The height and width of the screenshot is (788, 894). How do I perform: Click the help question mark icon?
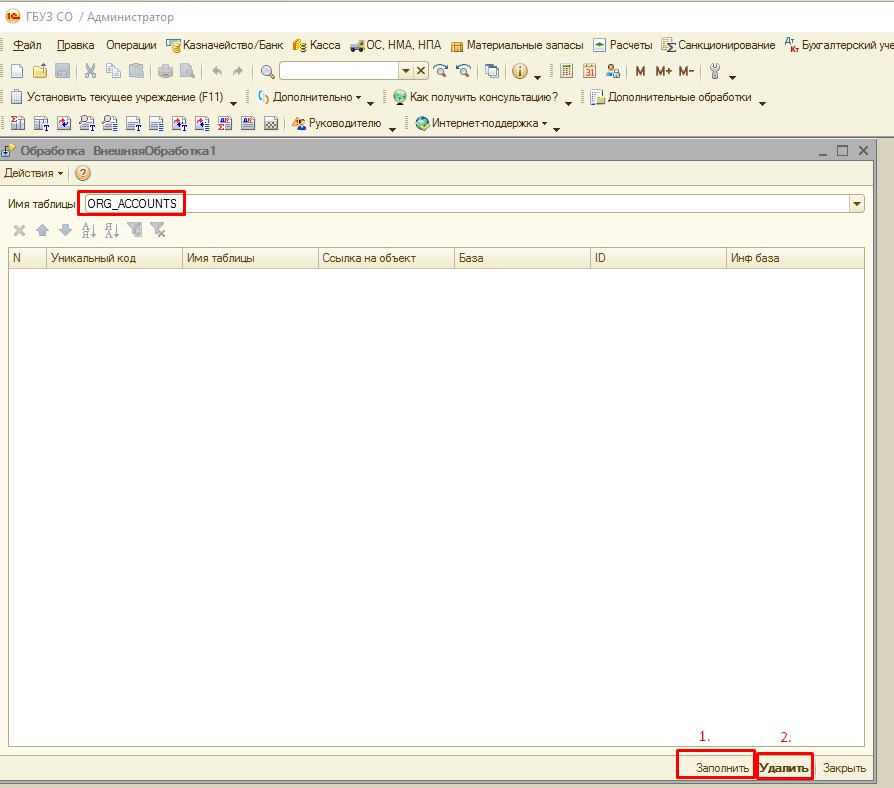(83, 173)
